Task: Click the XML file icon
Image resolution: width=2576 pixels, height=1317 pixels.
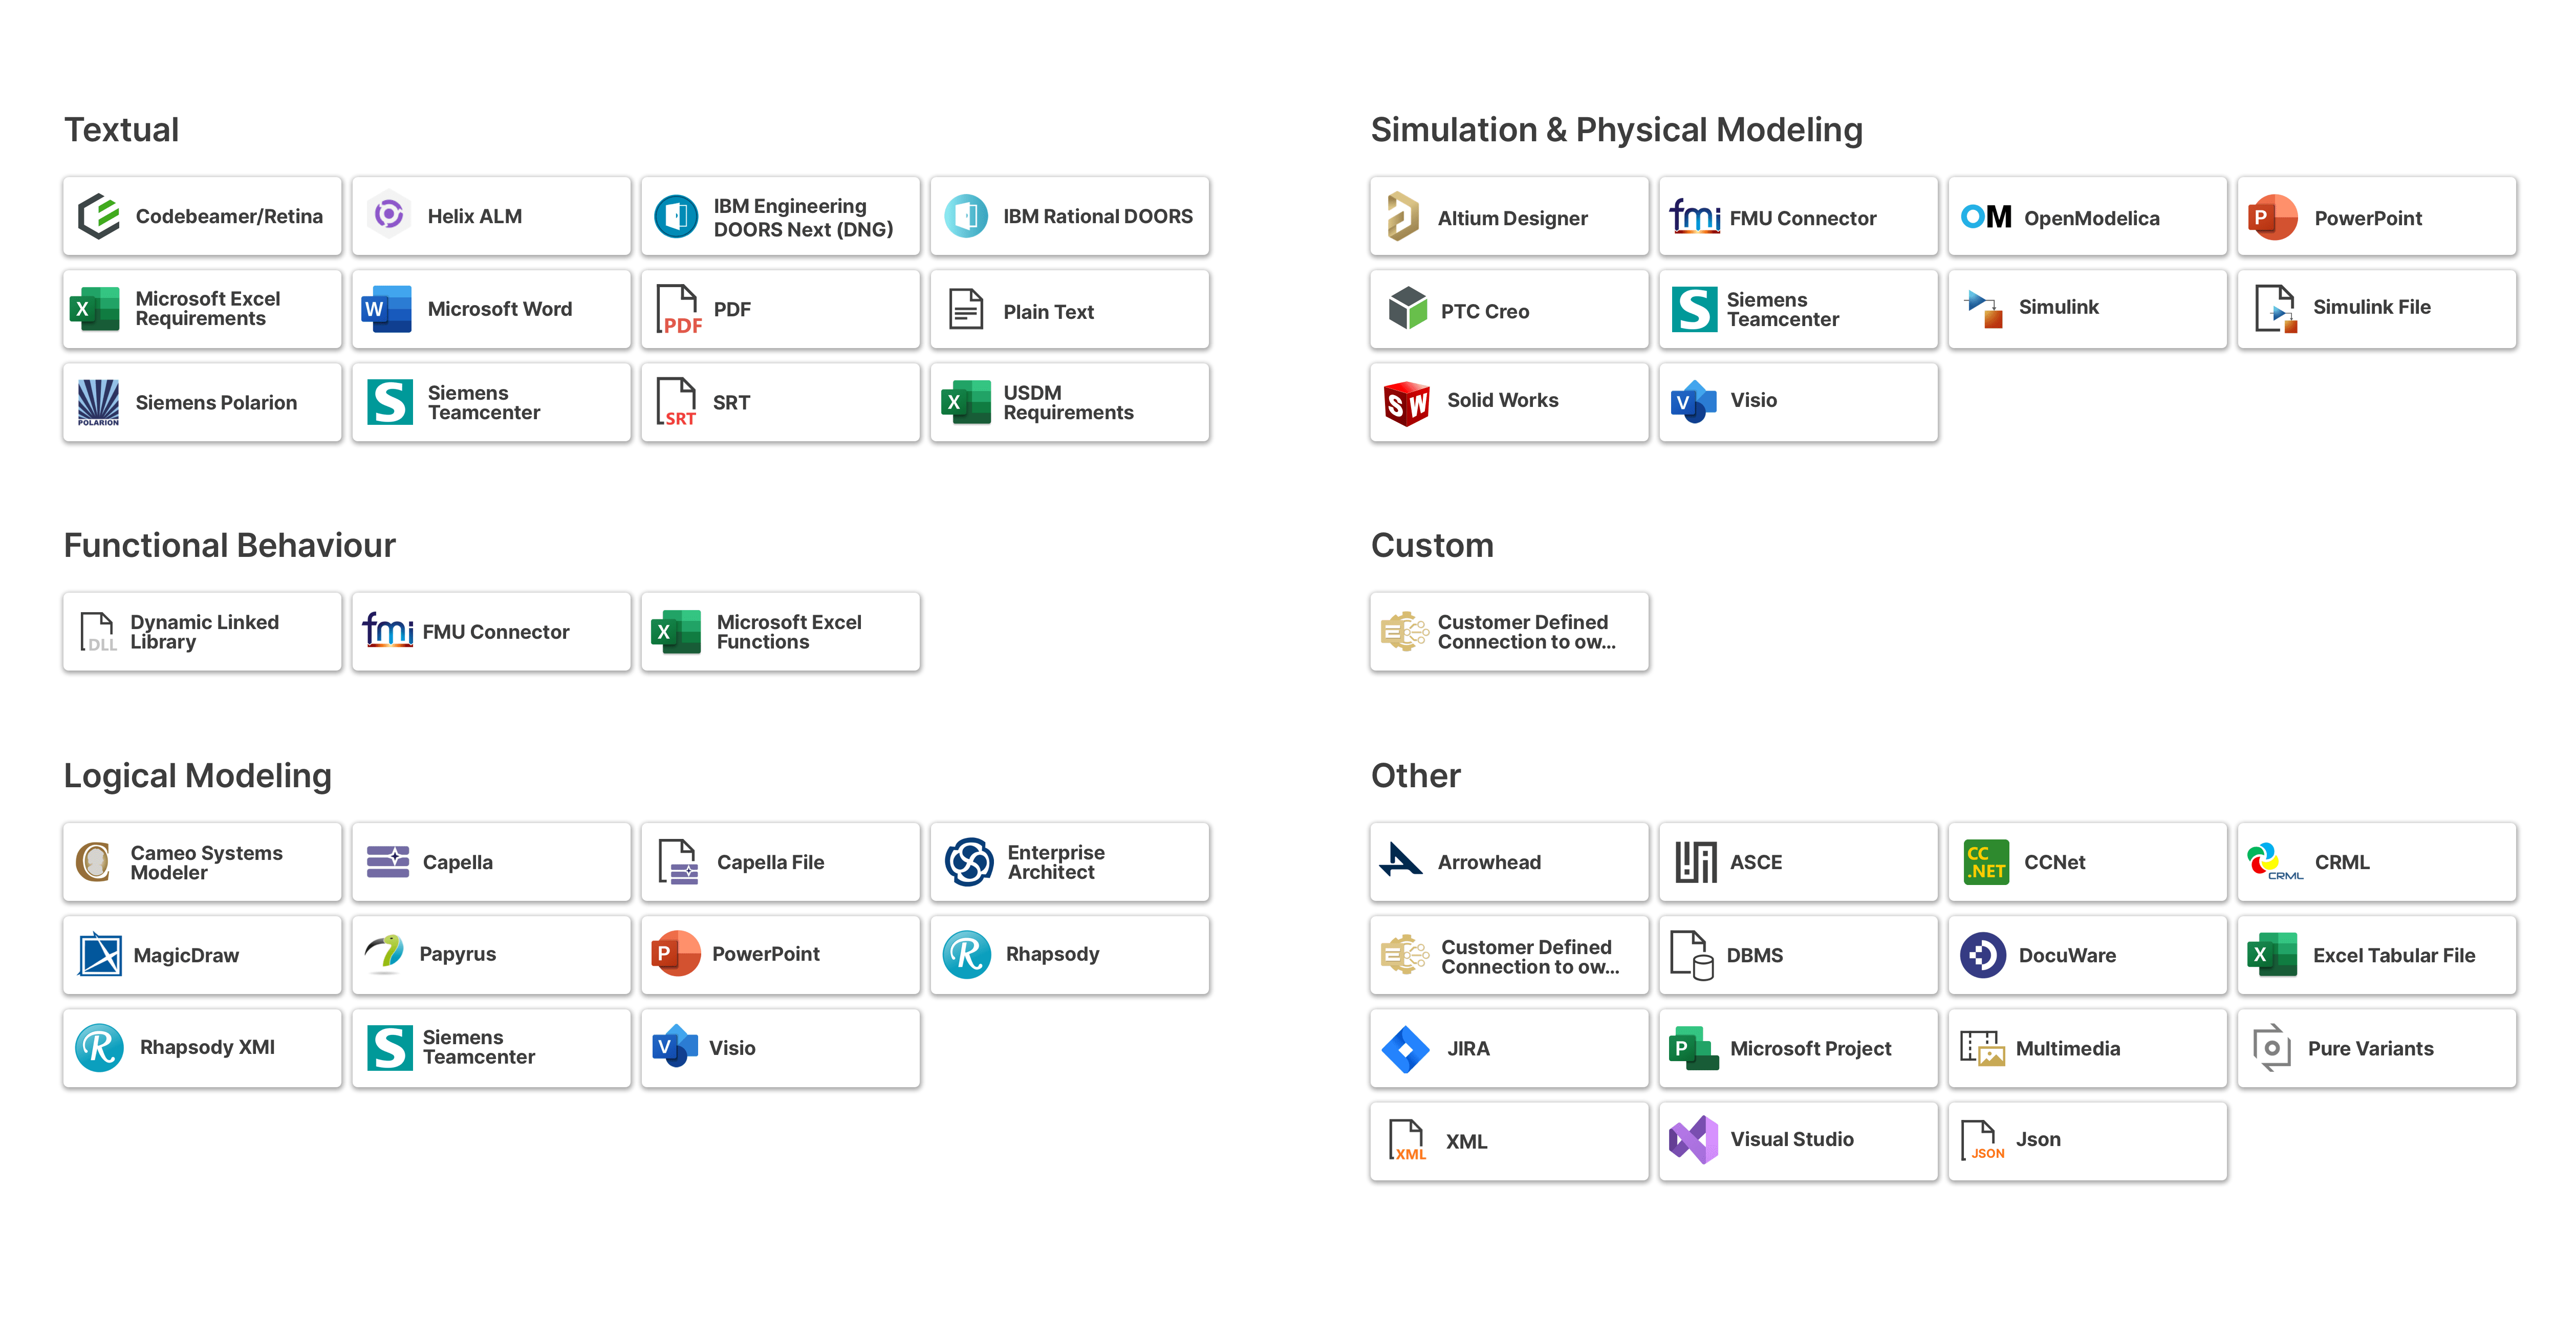Action: click(1407, 1140)
